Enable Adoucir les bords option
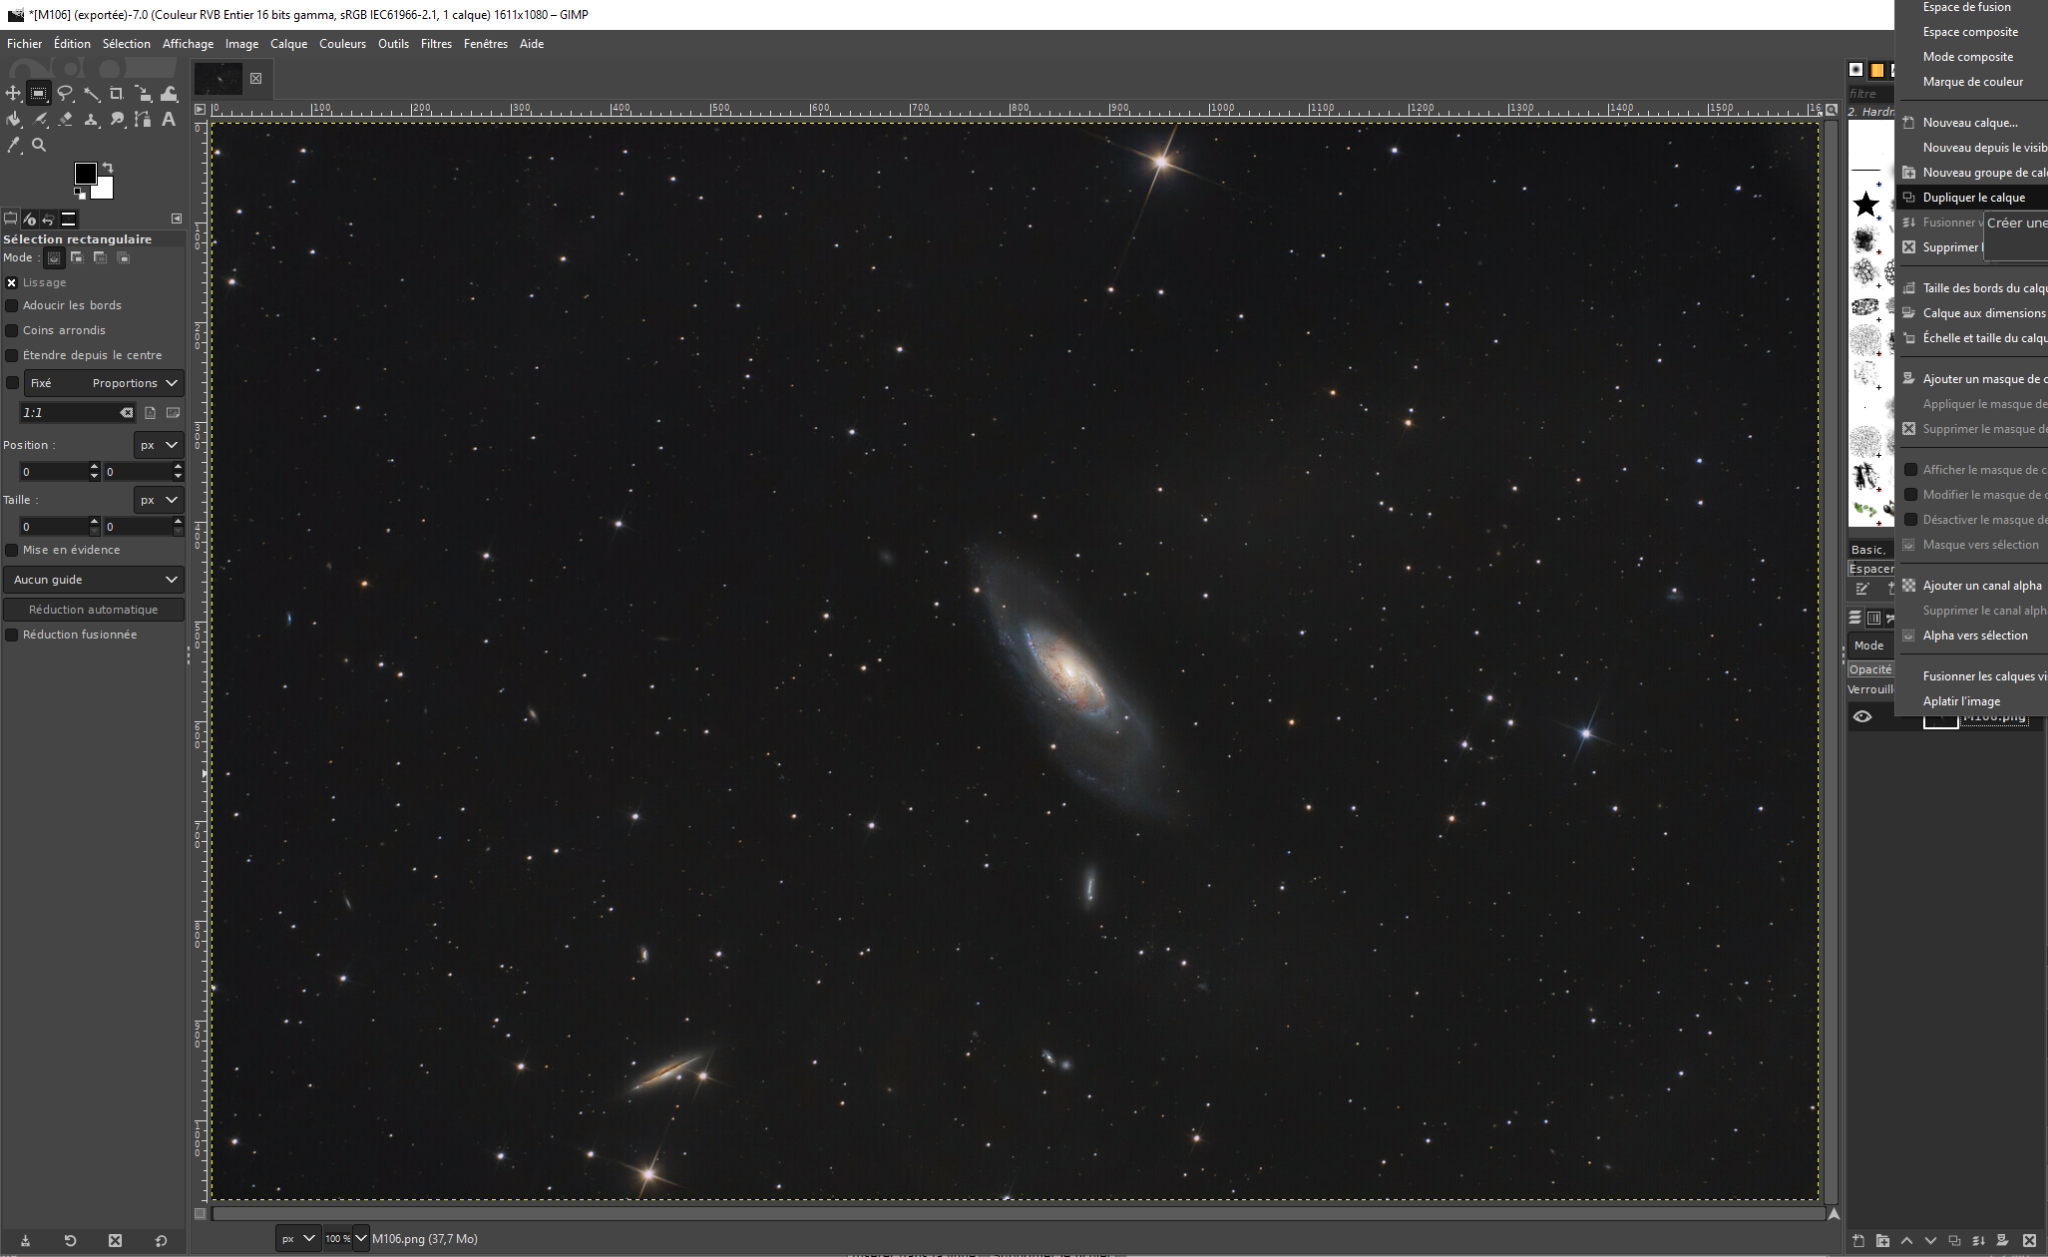Screen dimensions: 2048x1257 pos(12,306)
